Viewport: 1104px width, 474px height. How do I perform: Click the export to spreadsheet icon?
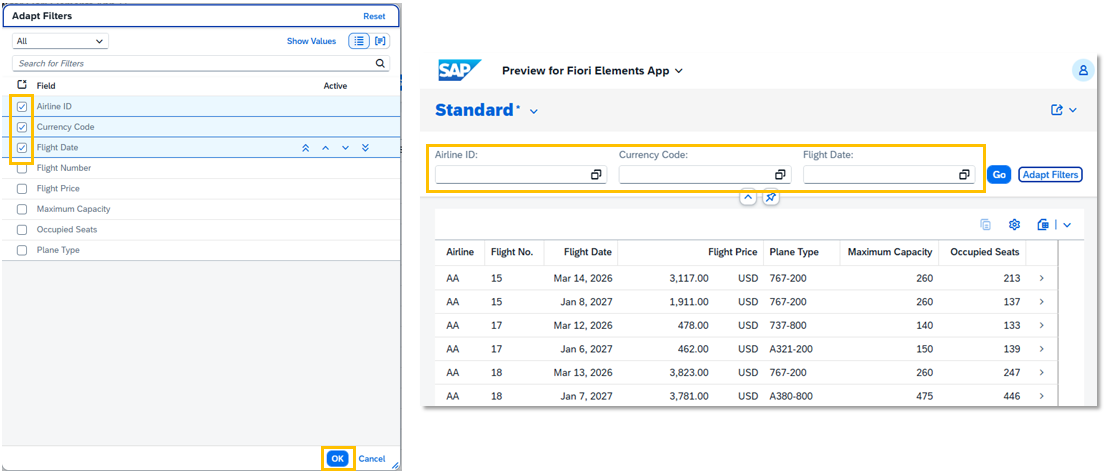coord(1043,225)
